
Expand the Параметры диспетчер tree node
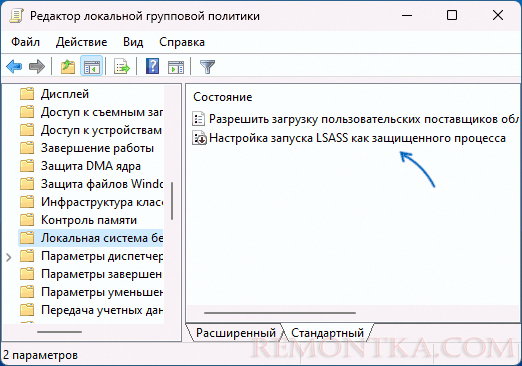click(x=9, y=257)
